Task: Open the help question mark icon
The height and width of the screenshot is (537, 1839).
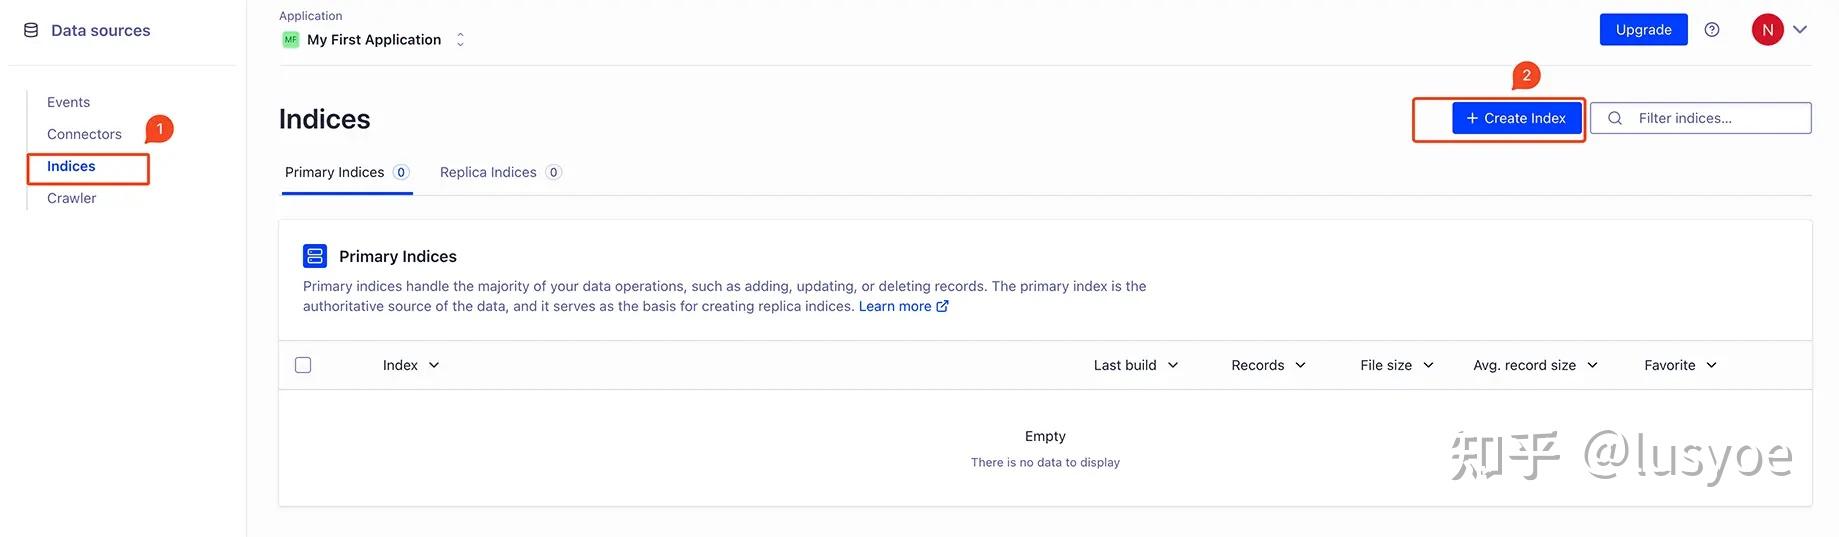Action: point(1712,30)
